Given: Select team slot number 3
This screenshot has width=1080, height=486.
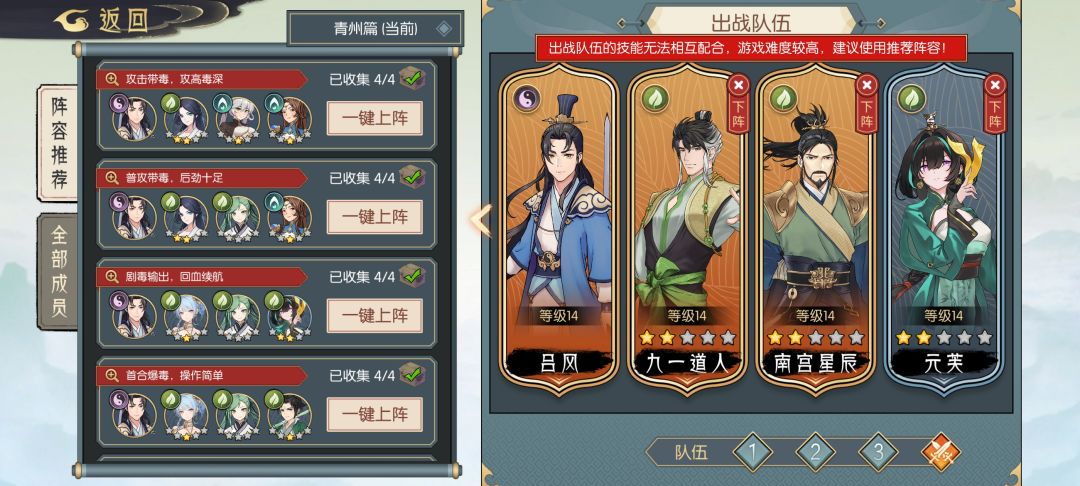Looking at the screenshot, I should [x=878, y=452].
